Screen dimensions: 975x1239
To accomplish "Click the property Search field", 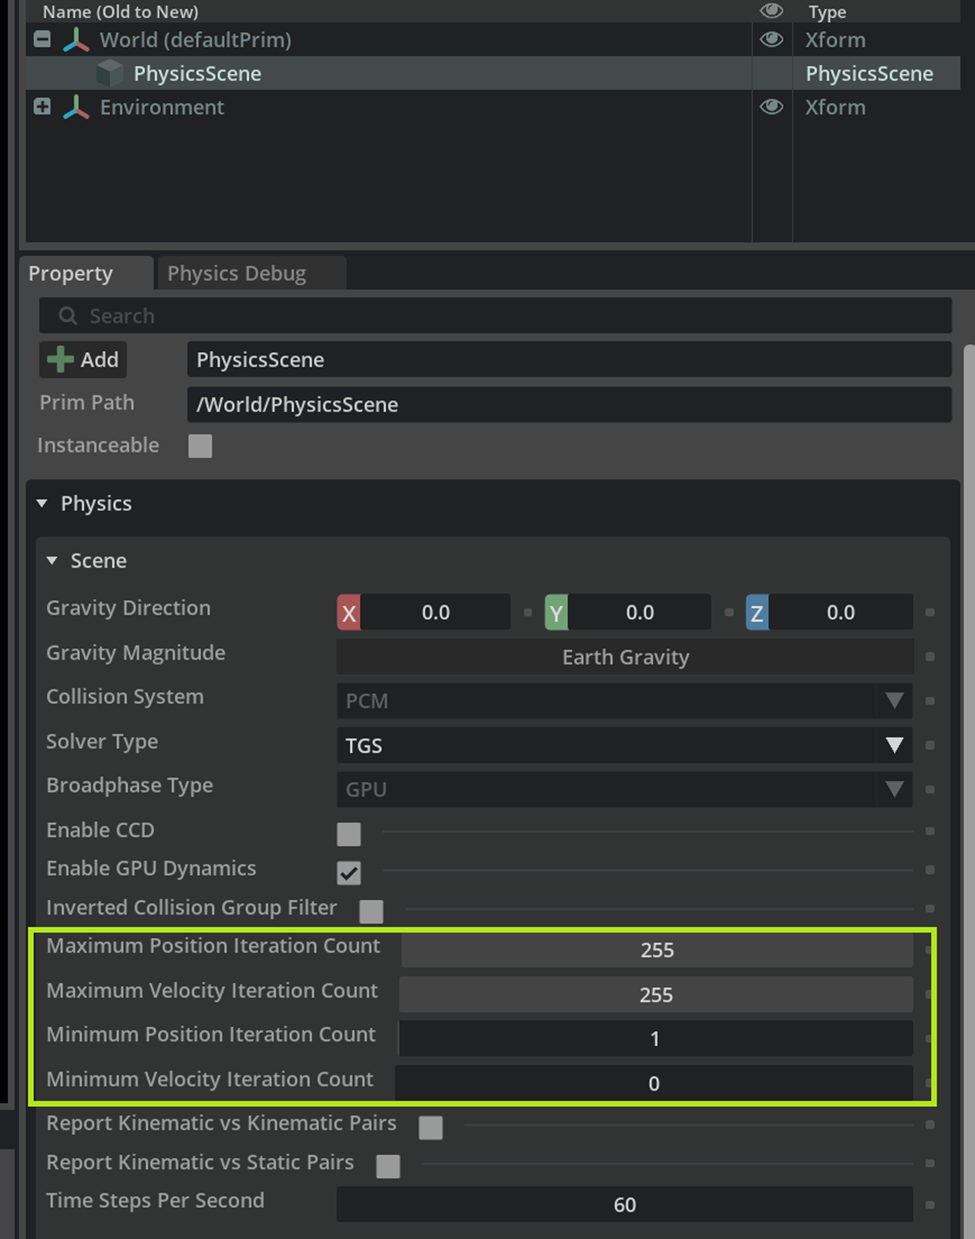I will pos(495,316).
